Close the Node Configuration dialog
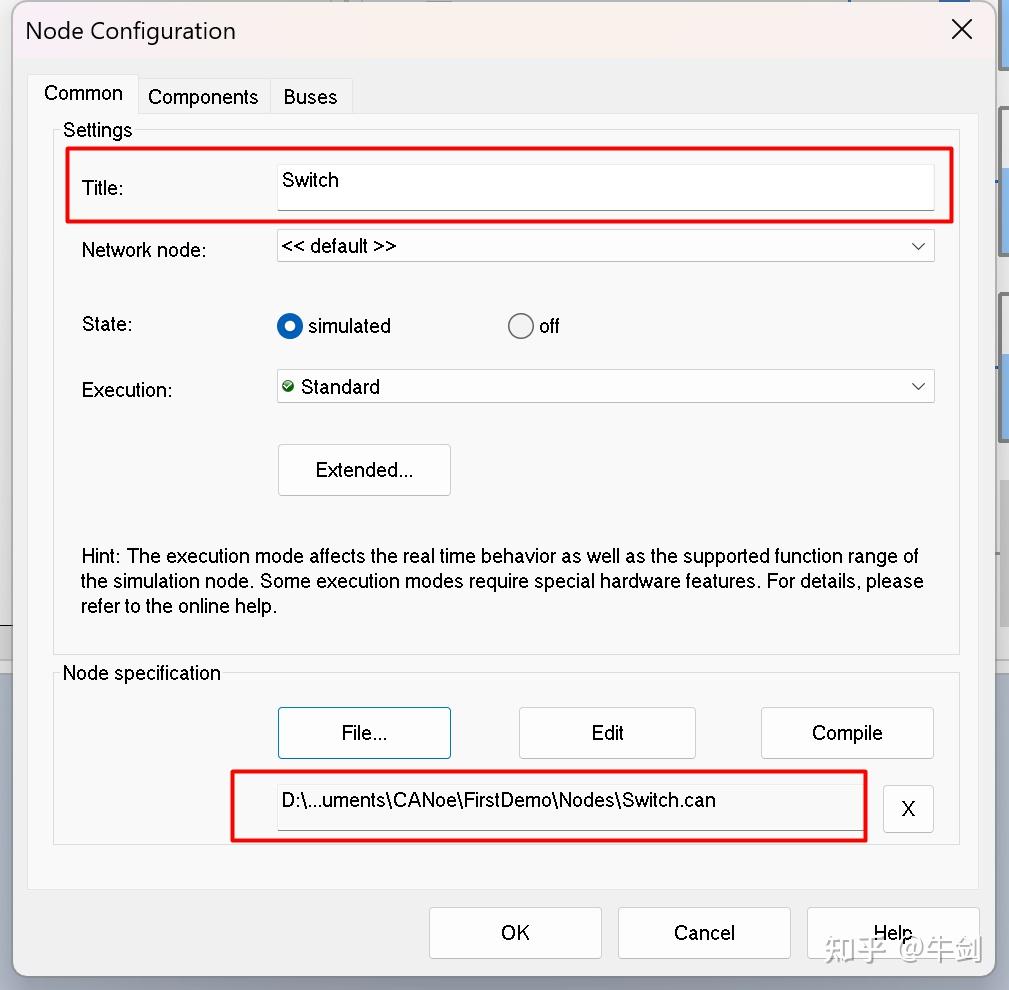Image resolution: width=1009 pixels, height=990 pixels. tap(961, 30)
